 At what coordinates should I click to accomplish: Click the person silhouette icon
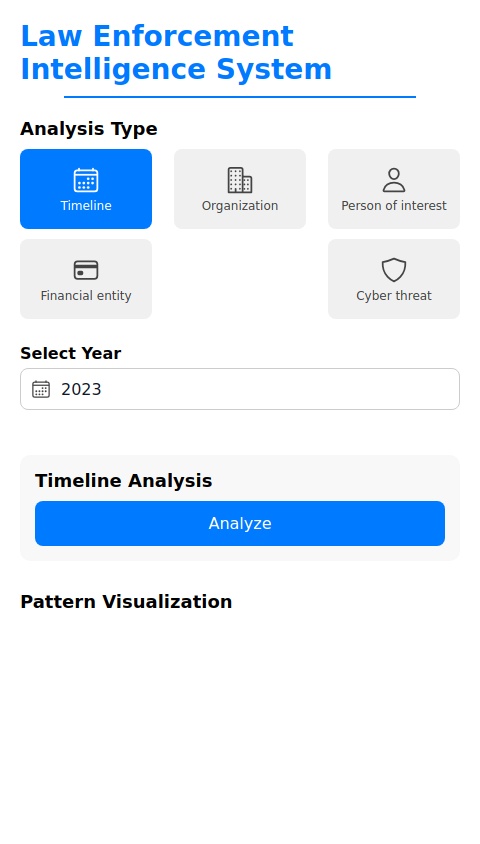[394, 180]
